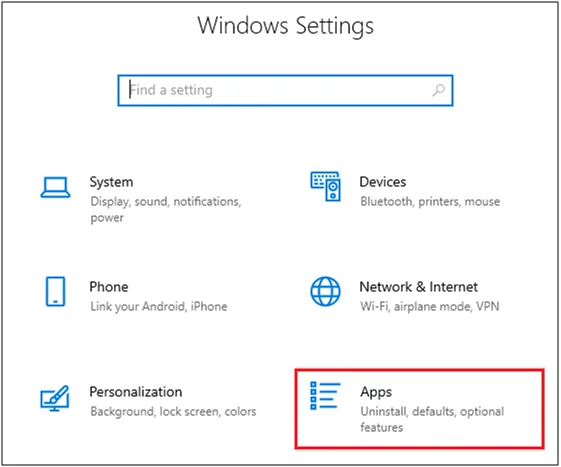Open the System category title
This screenshot has width=561, height=467.
(111, 182)
